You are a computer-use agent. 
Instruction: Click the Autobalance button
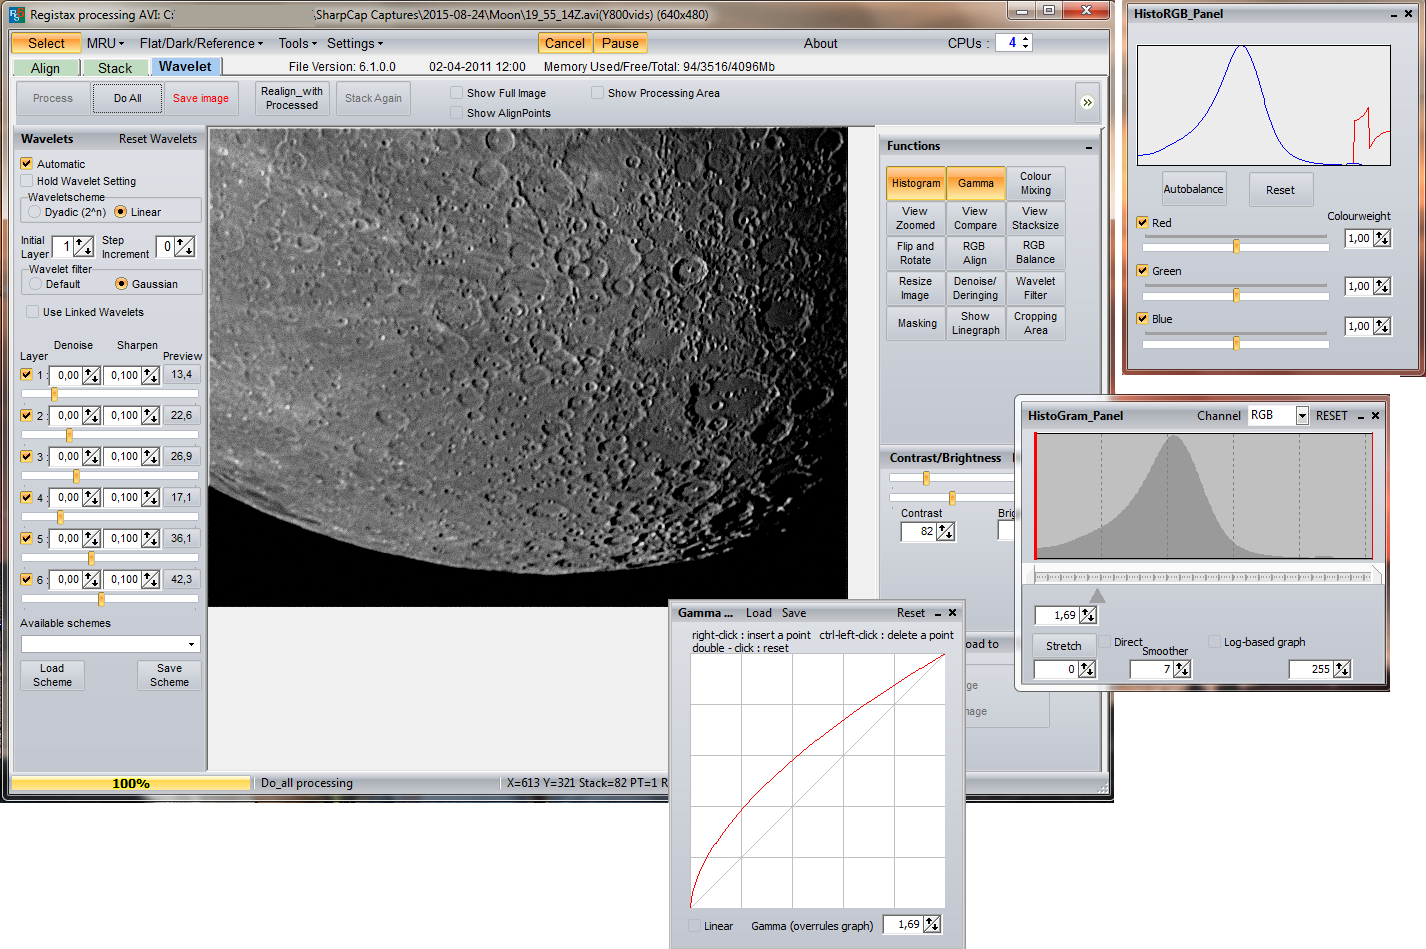click(x=1193, y=189)
